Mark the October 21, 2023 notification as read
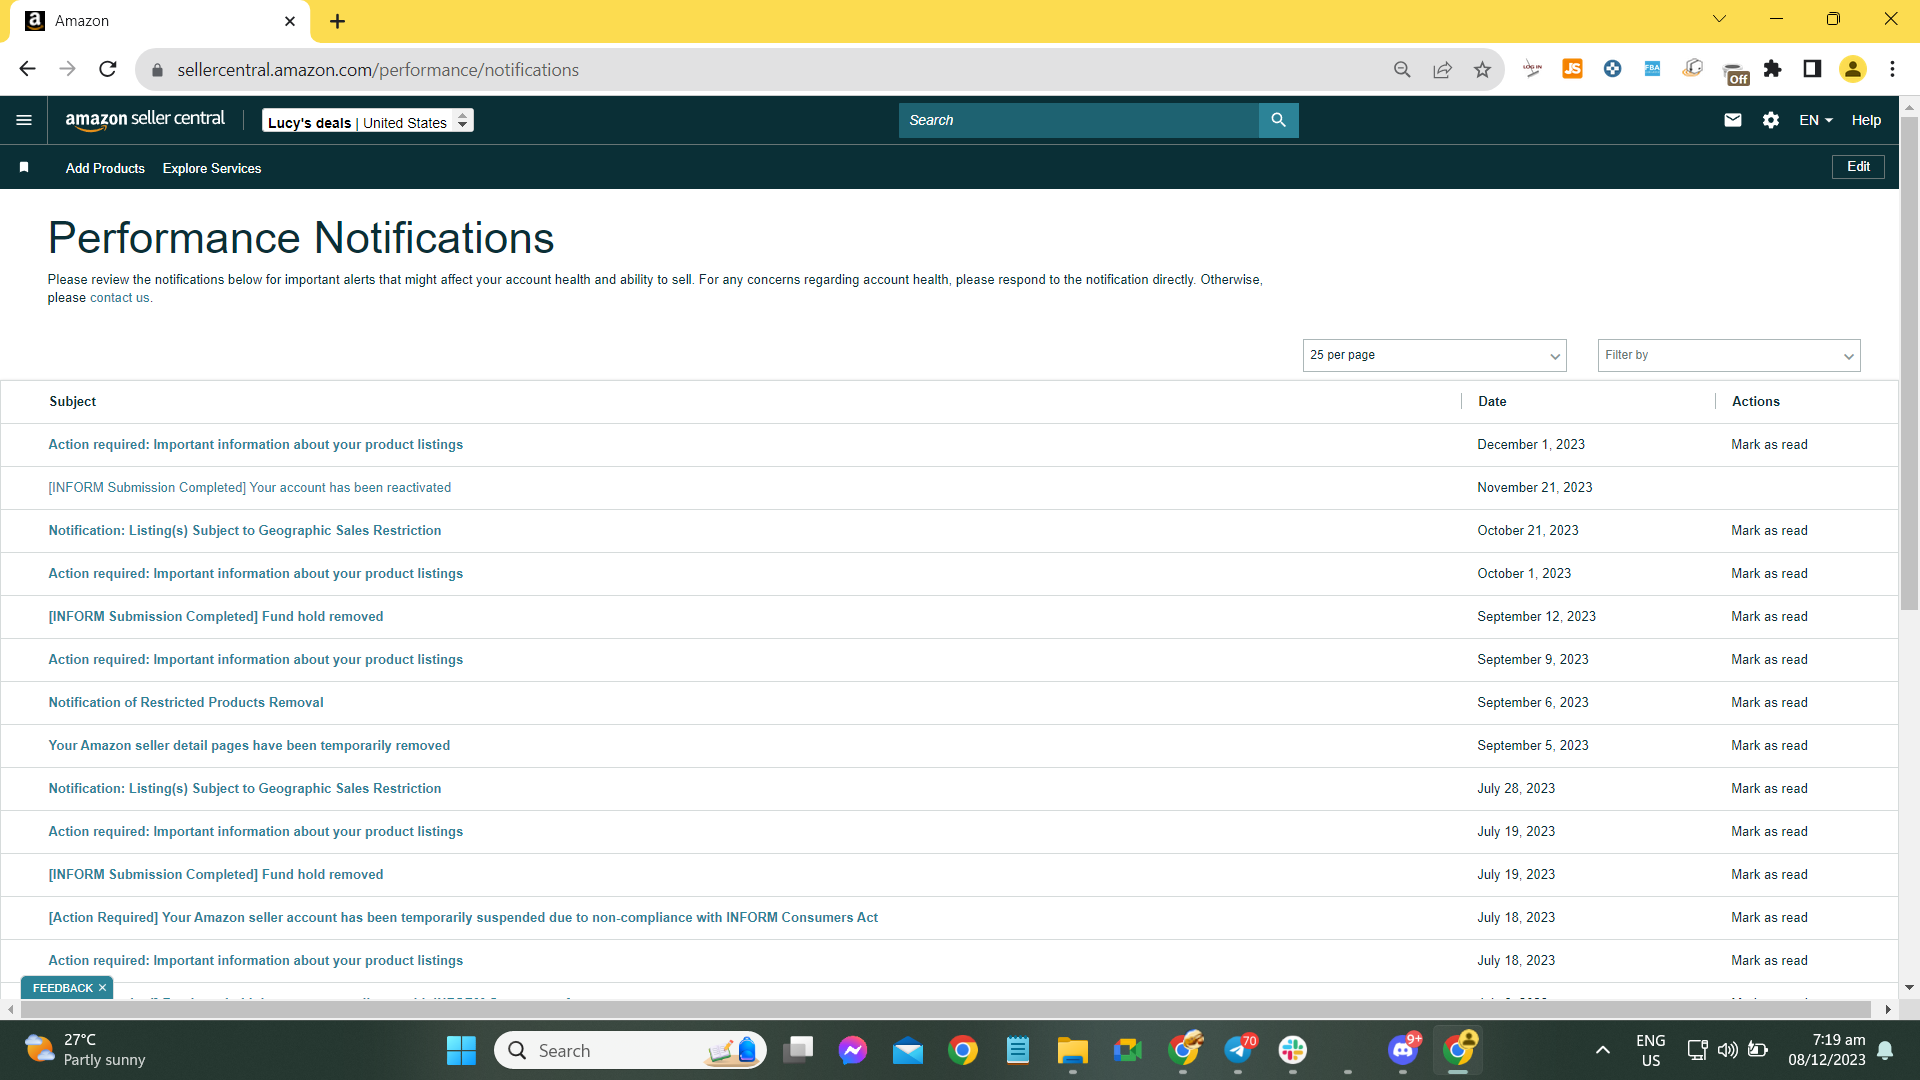Image resolution: width=1920 pixels, height=1080 pixels. (x=1769, y=530)
